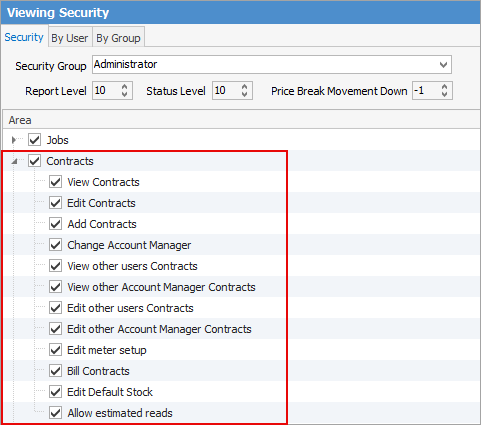This screenshot has width=481, height=425.
Task: Uncheck the Edit meter setup checkbox
Action: tap(55, 350)
